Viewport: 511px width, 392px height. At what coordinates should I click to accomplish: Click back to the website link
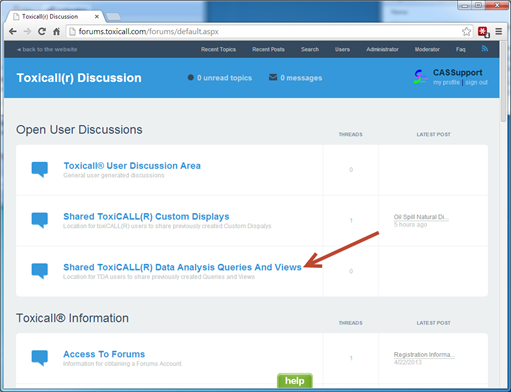point(47,49)
